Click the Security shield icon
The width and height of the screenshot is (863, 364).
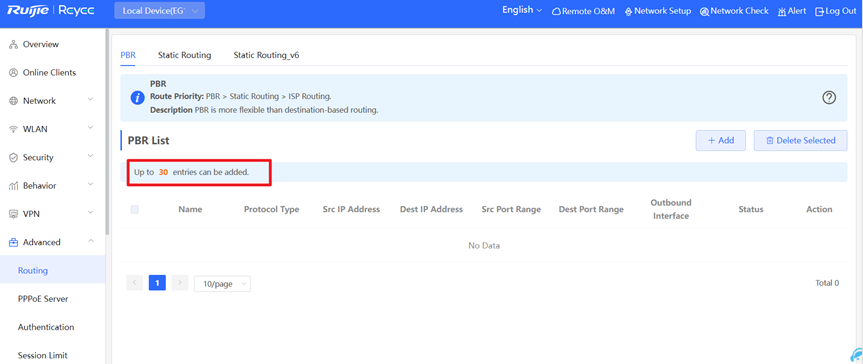14,157
